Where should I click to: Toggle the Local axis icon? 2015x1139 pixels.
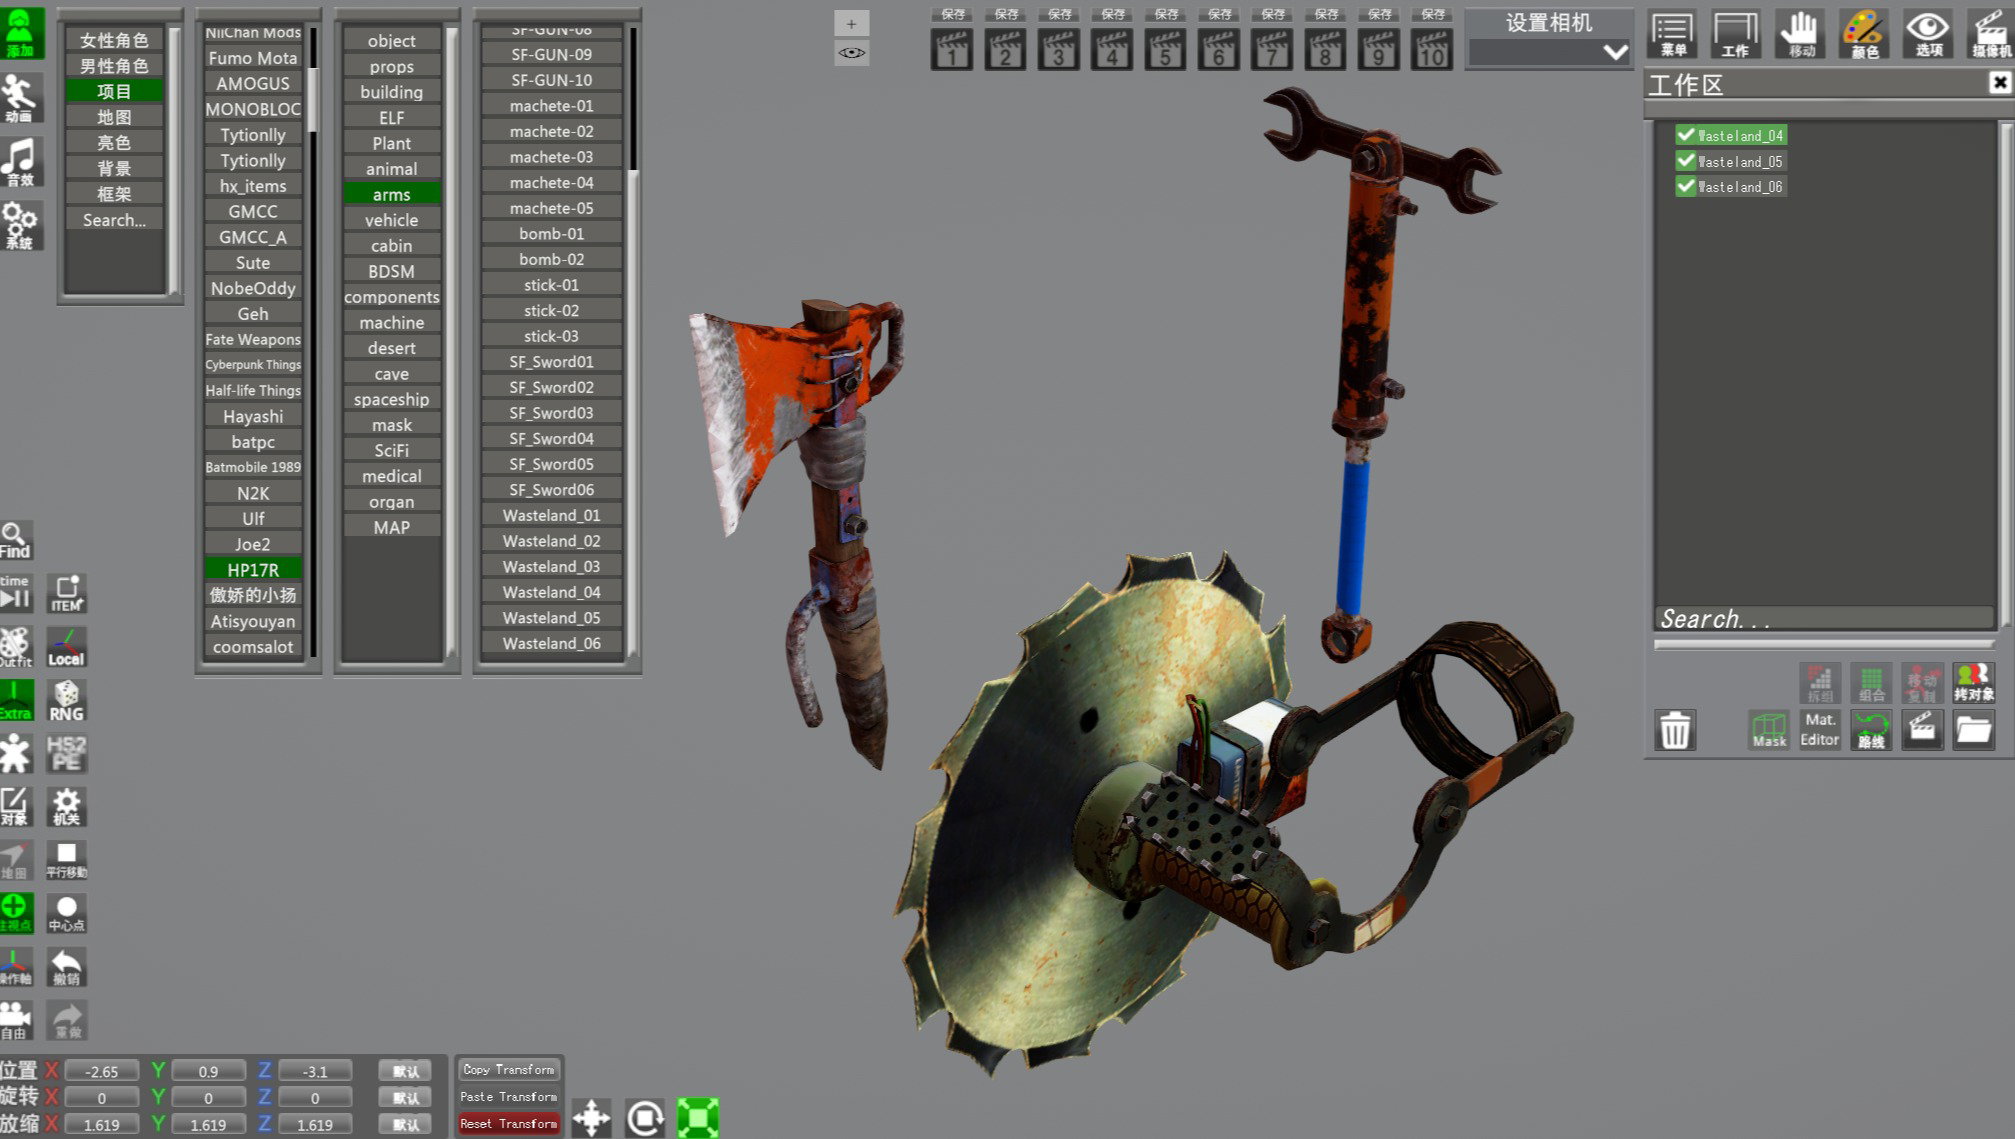tap(67, 647)
